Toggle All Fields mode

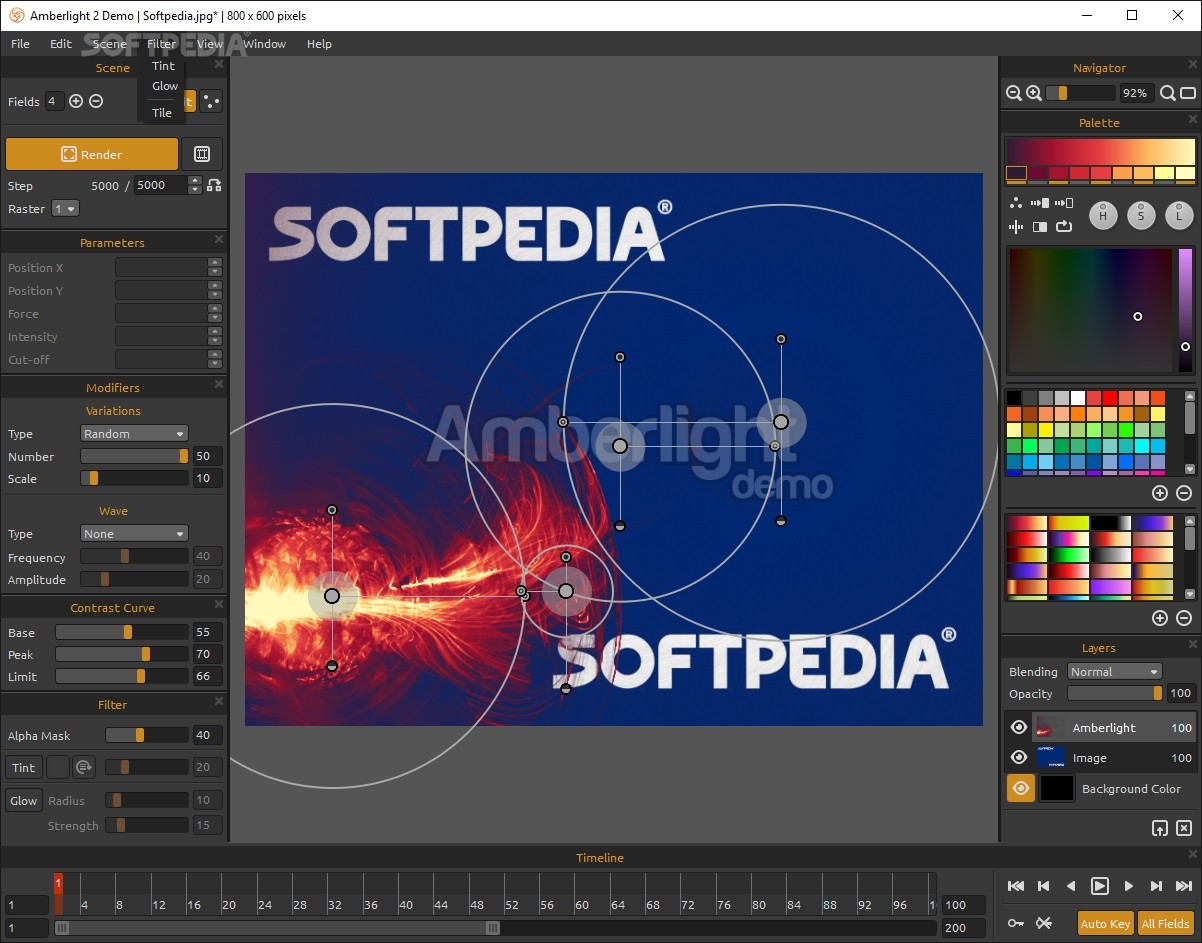1166,923
